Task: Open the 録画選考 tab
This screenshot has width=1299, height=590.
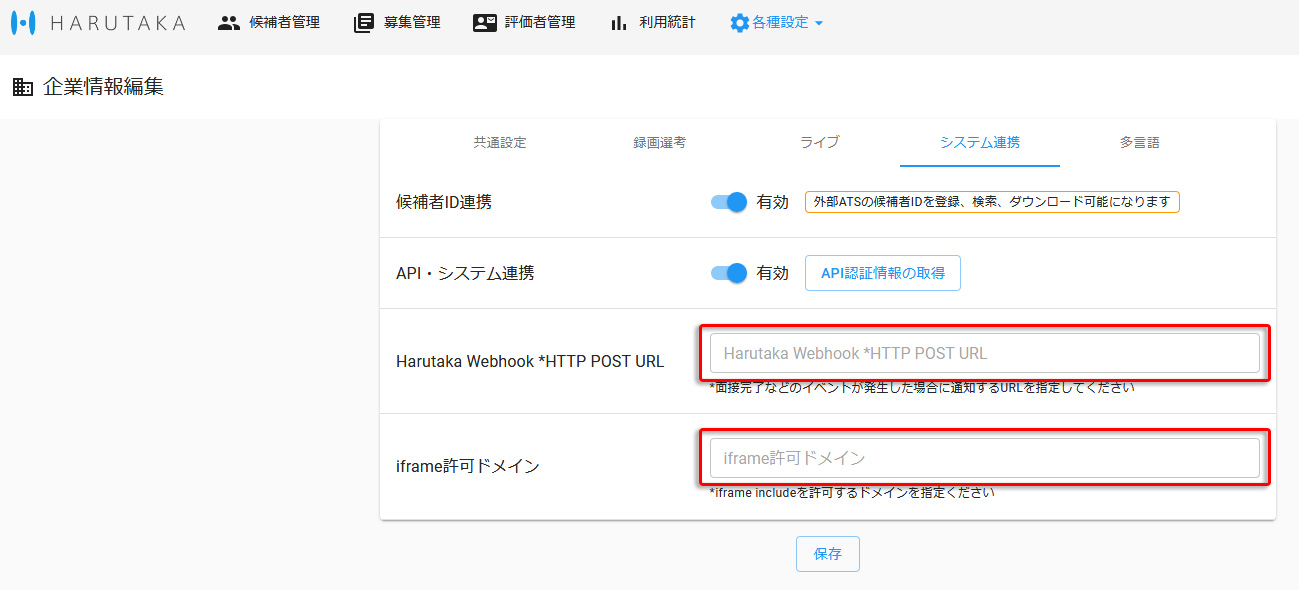Action: click(661, 142)
